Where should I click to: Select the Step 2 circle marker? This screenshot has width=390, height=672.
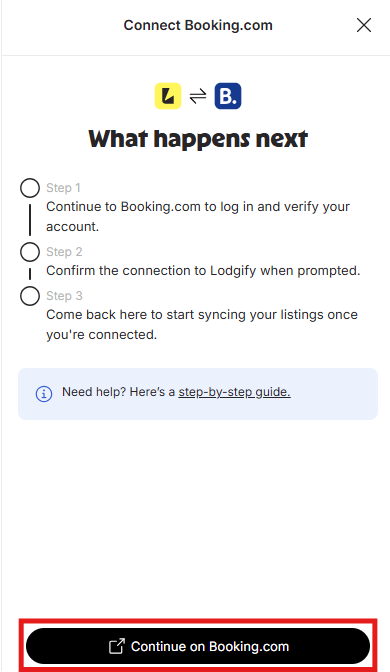pos(30,252)
